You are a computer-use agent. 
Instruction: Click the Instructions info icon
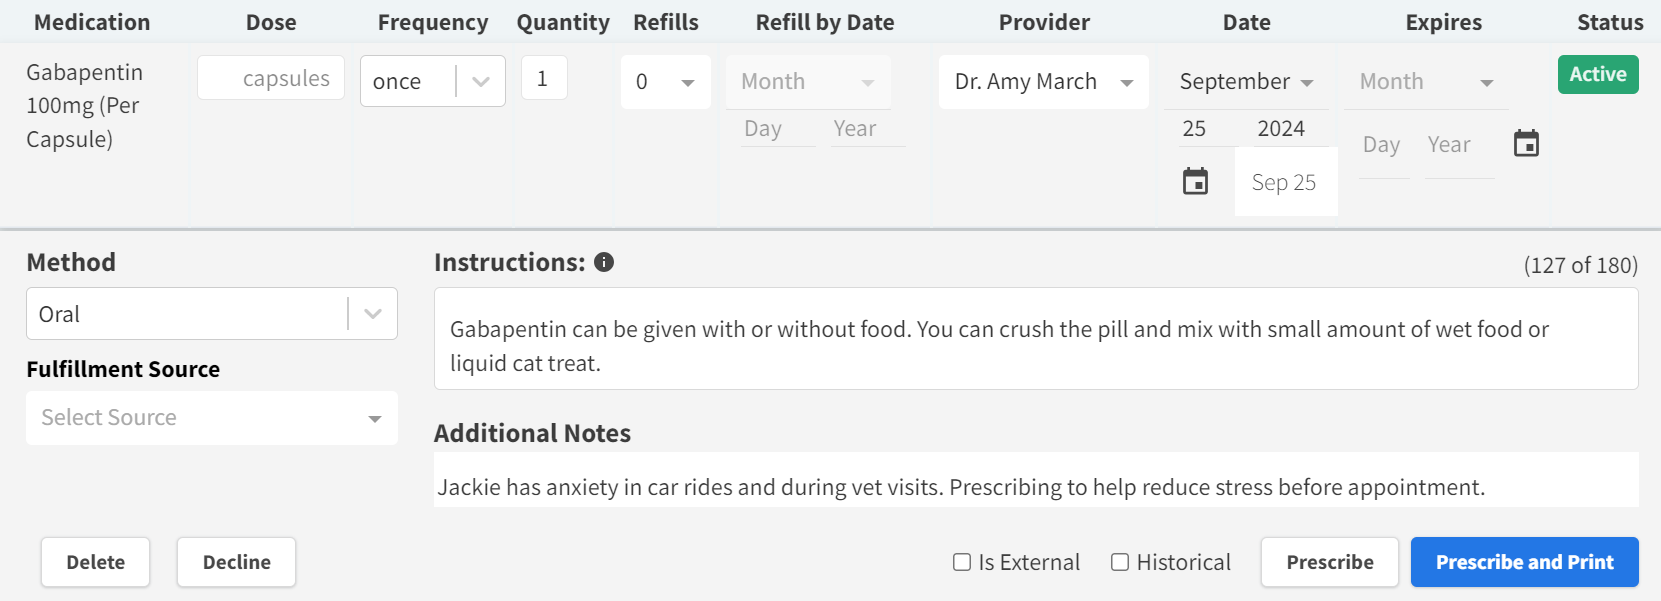pyautogui.click(x=602, y=262)
